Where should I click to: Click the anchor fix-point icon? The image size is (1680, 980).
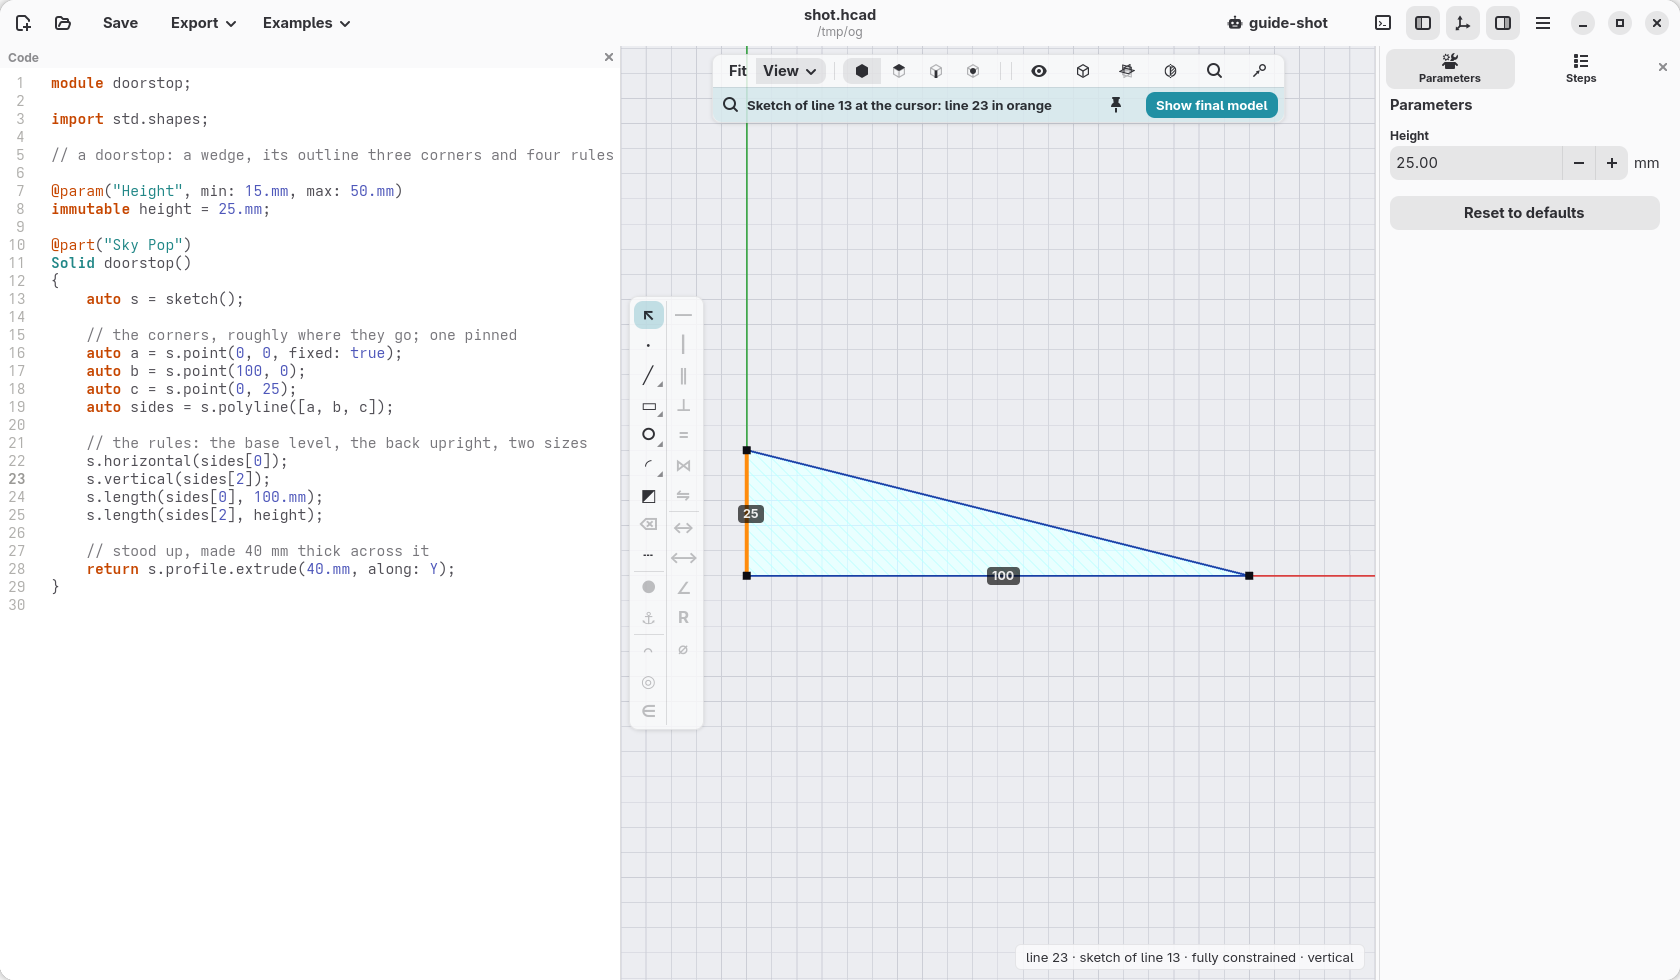(x=649, y=618)
